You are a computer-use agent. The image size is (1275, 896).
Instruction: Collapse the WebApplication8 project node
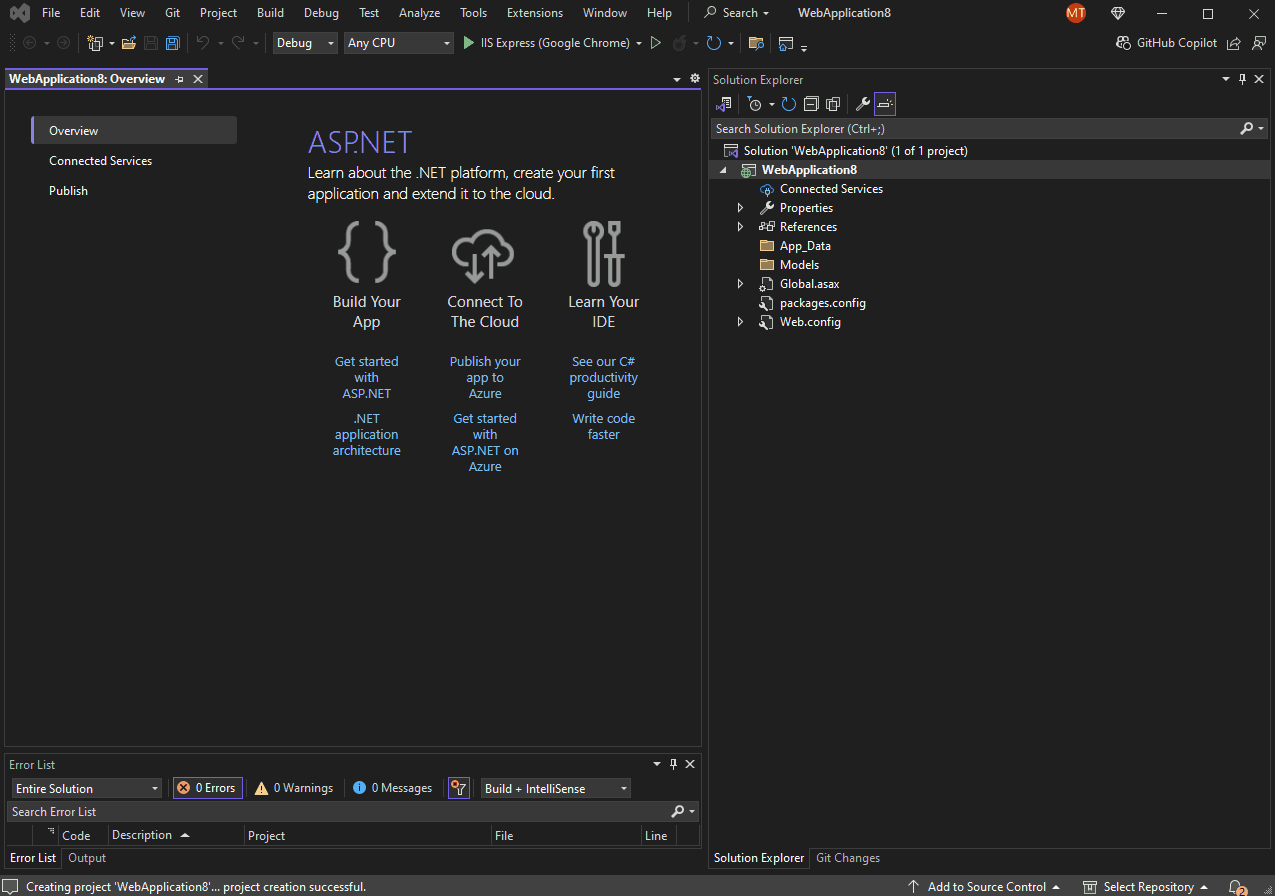(723, 170)
